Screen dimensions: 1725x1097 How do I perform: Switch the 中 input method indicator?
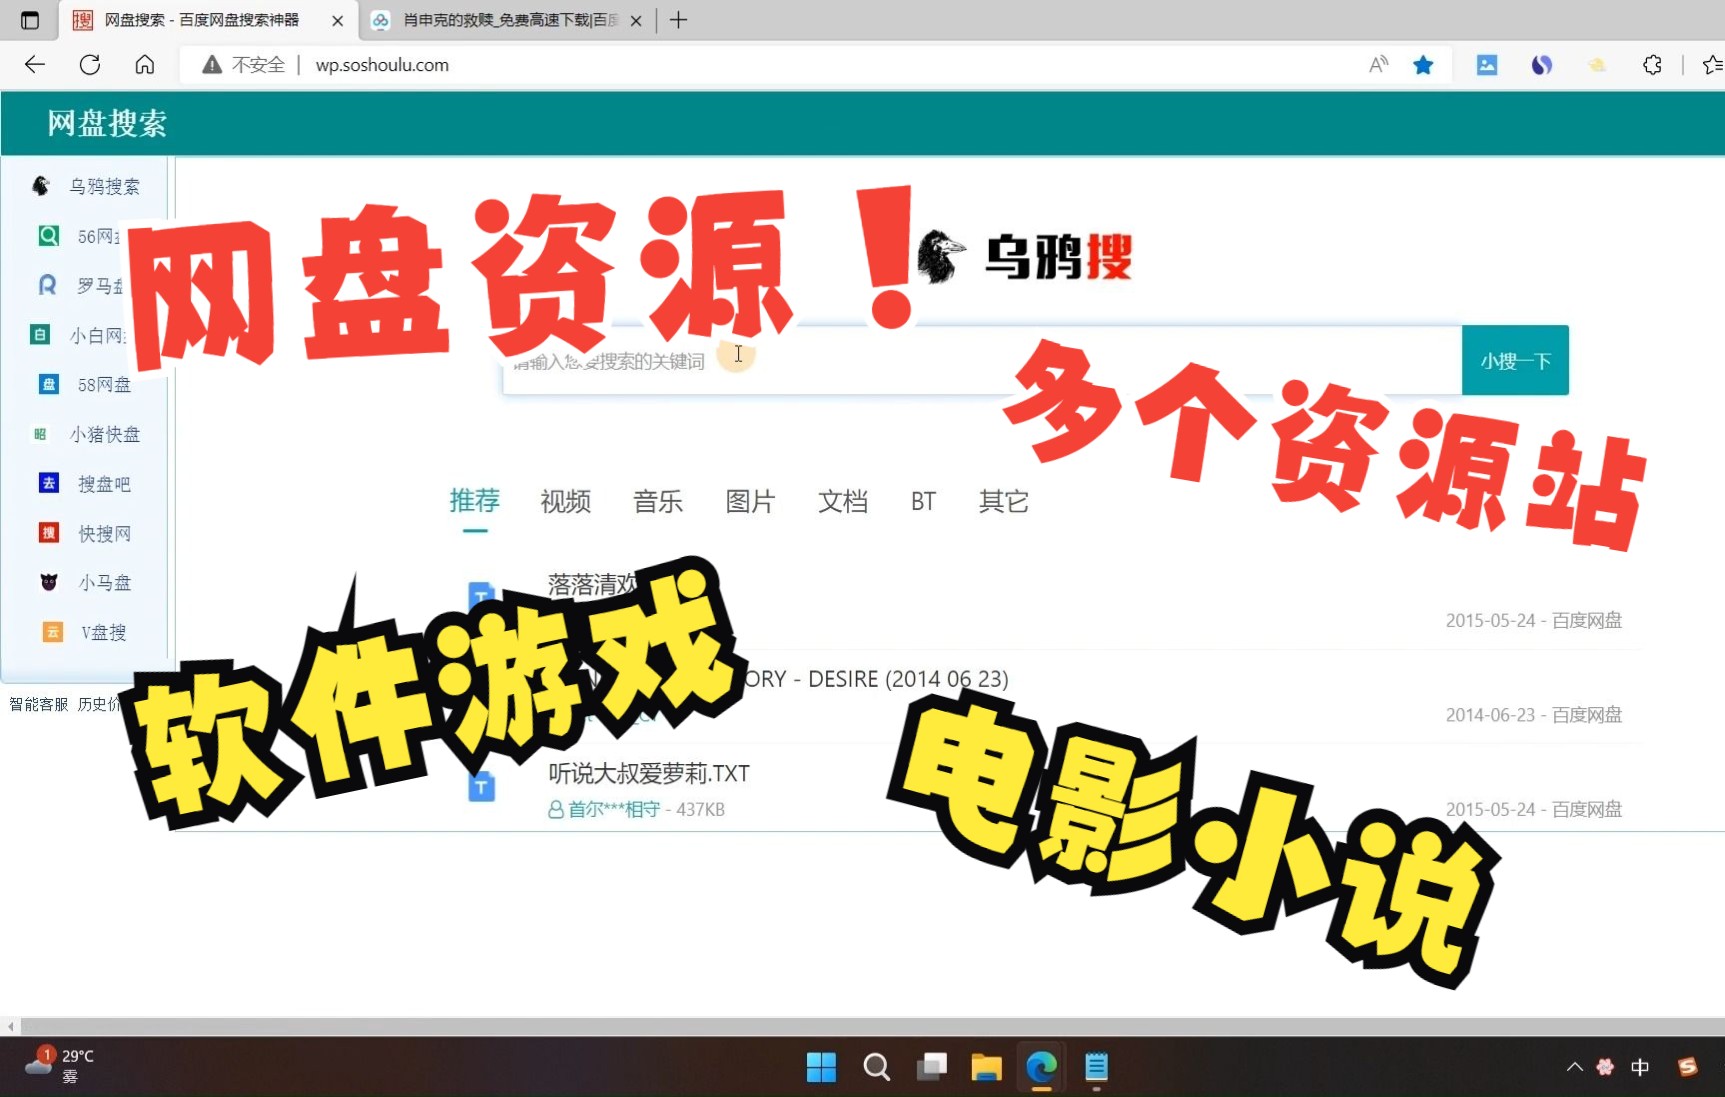(1640, 1067)
